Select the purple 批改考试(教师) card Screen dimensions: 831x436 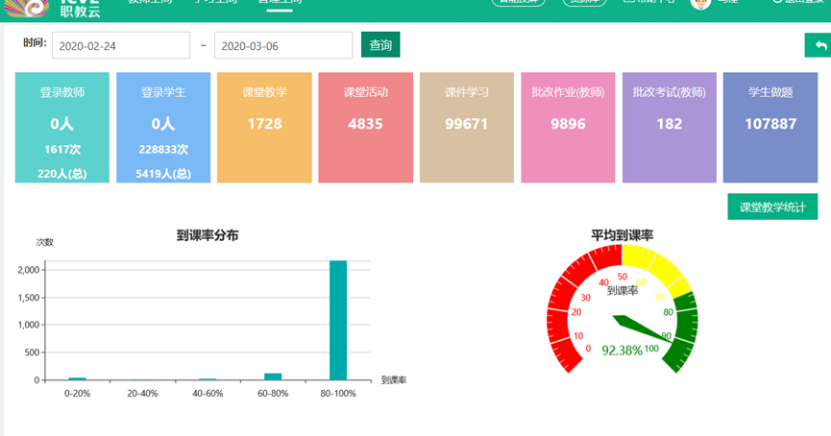(x=669, y=127)
